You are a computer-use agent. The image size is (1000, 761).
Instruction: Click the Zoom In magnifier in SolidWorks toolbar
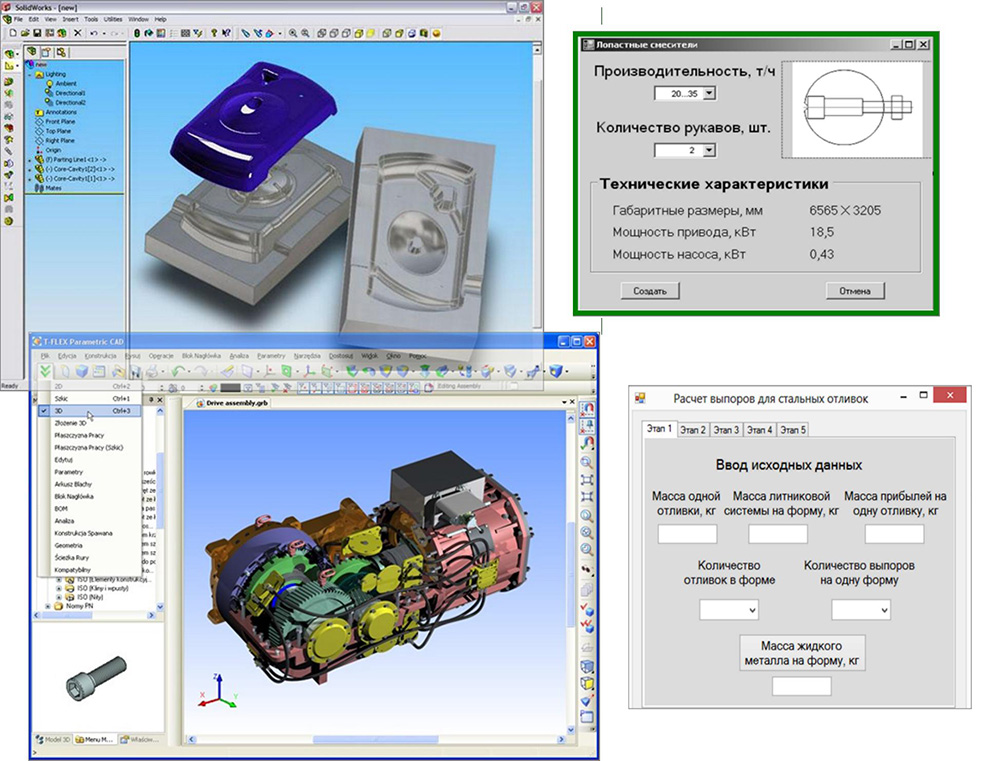point(293,33)
